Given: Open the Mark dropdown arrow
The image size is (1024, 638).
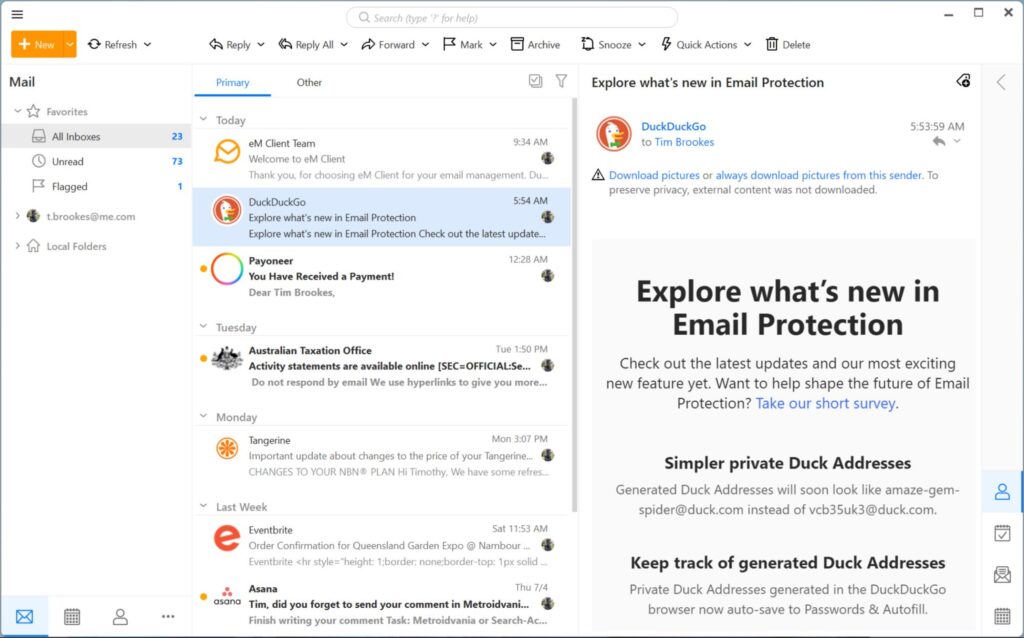Looking at the screenshot, I should [493, 44].
